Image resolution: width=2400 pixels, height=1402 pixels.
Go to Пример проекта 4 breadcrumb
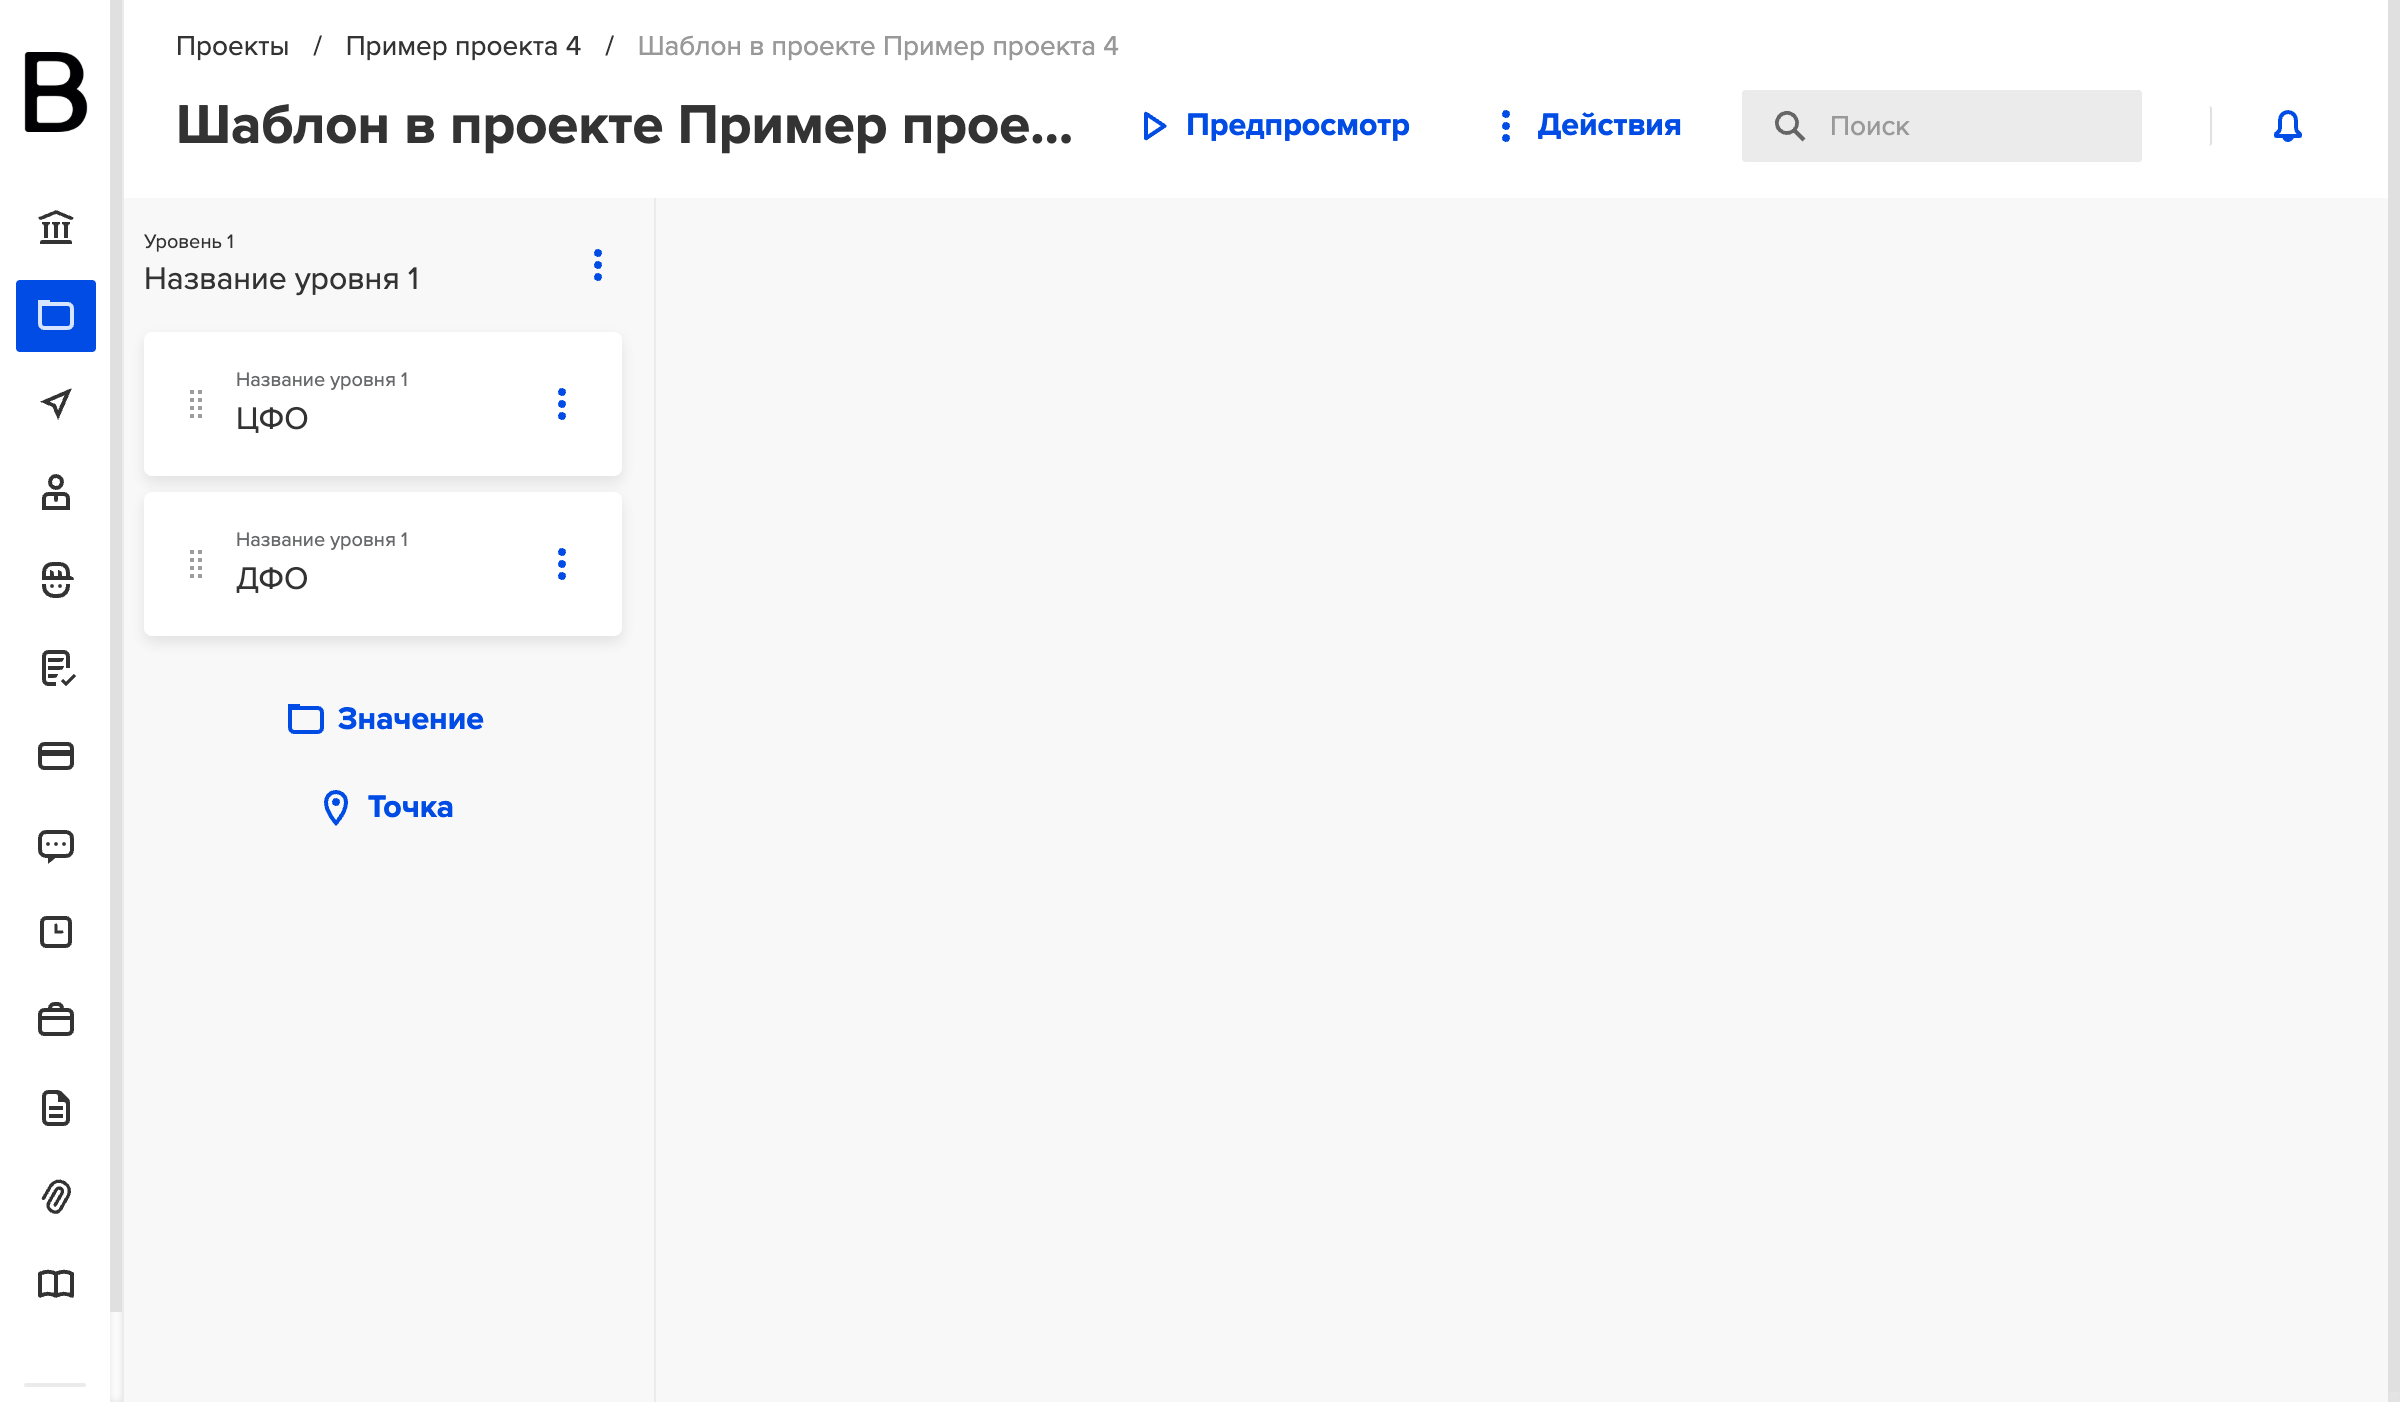[x=463, y=46]
